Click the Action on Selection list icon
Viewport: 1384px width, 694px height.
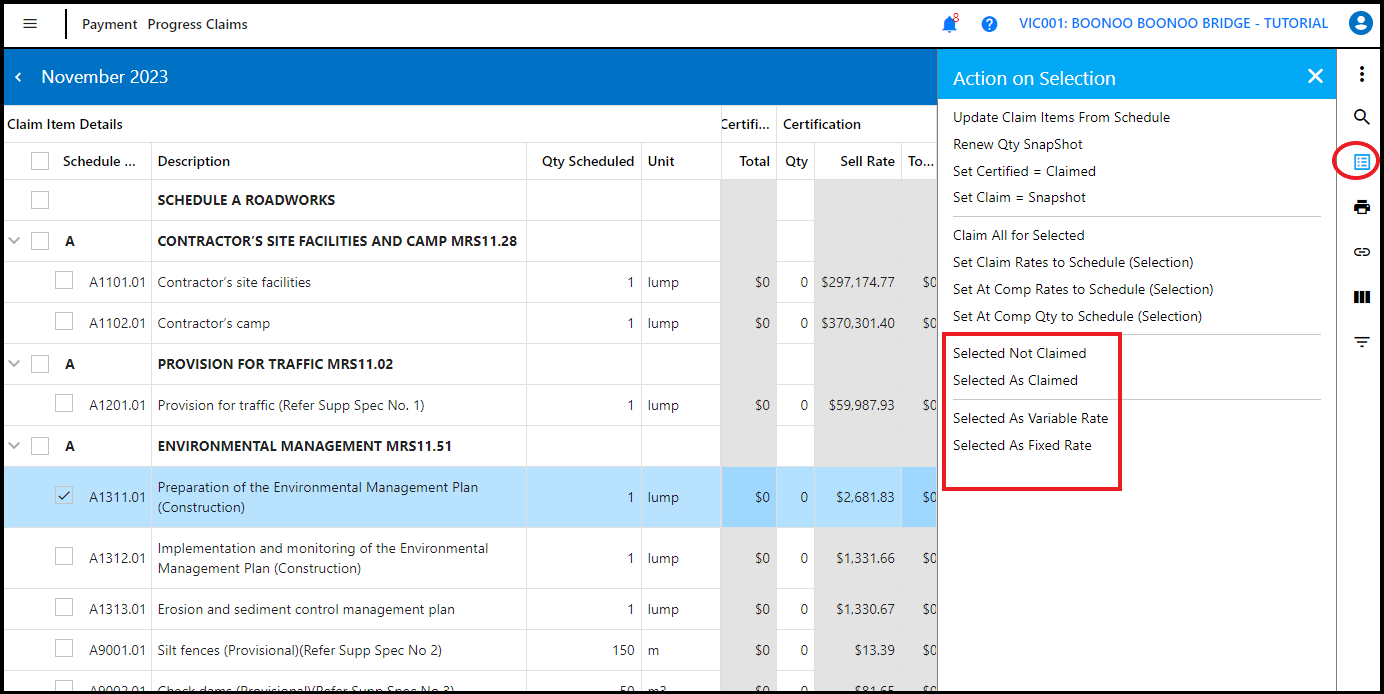point(1361,161)
